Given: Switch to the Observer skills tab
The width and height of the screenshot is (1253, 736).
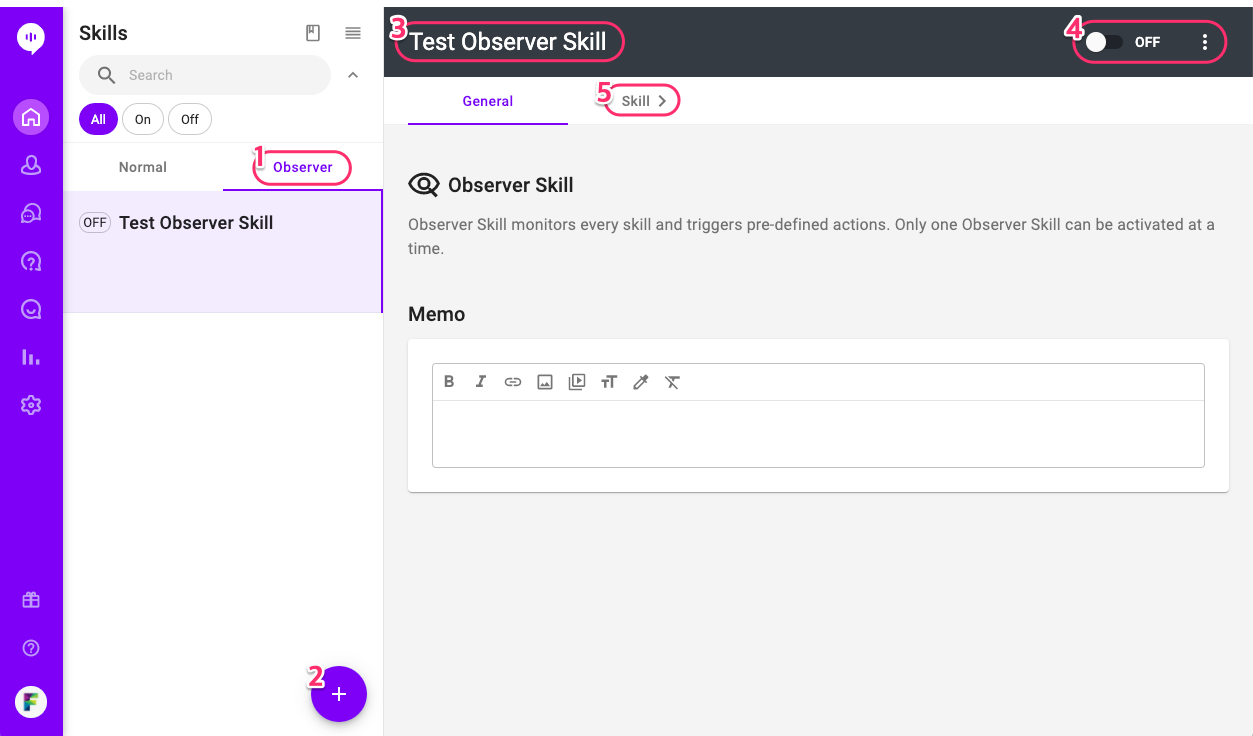Looking at the screenshot, I should (303, 167).
